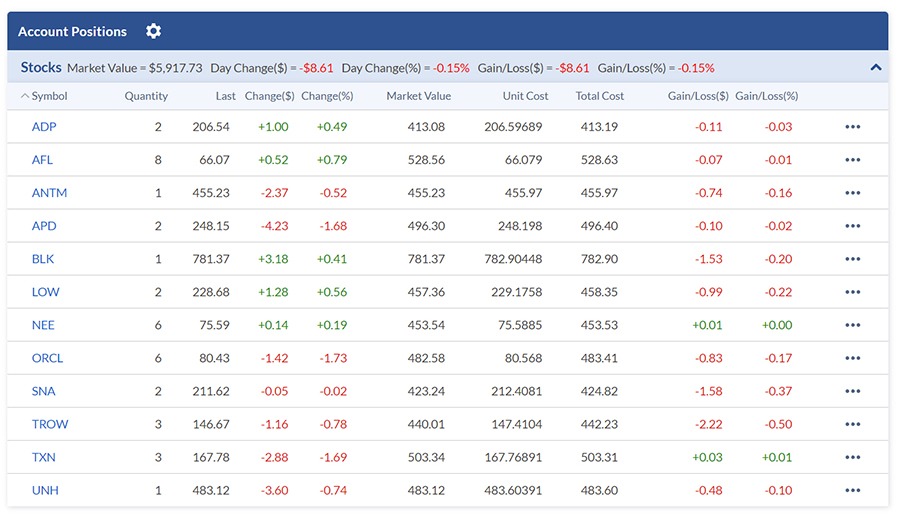Sort by Quantity column header
Screen dimensions: 900x516
tap(146, 96)
